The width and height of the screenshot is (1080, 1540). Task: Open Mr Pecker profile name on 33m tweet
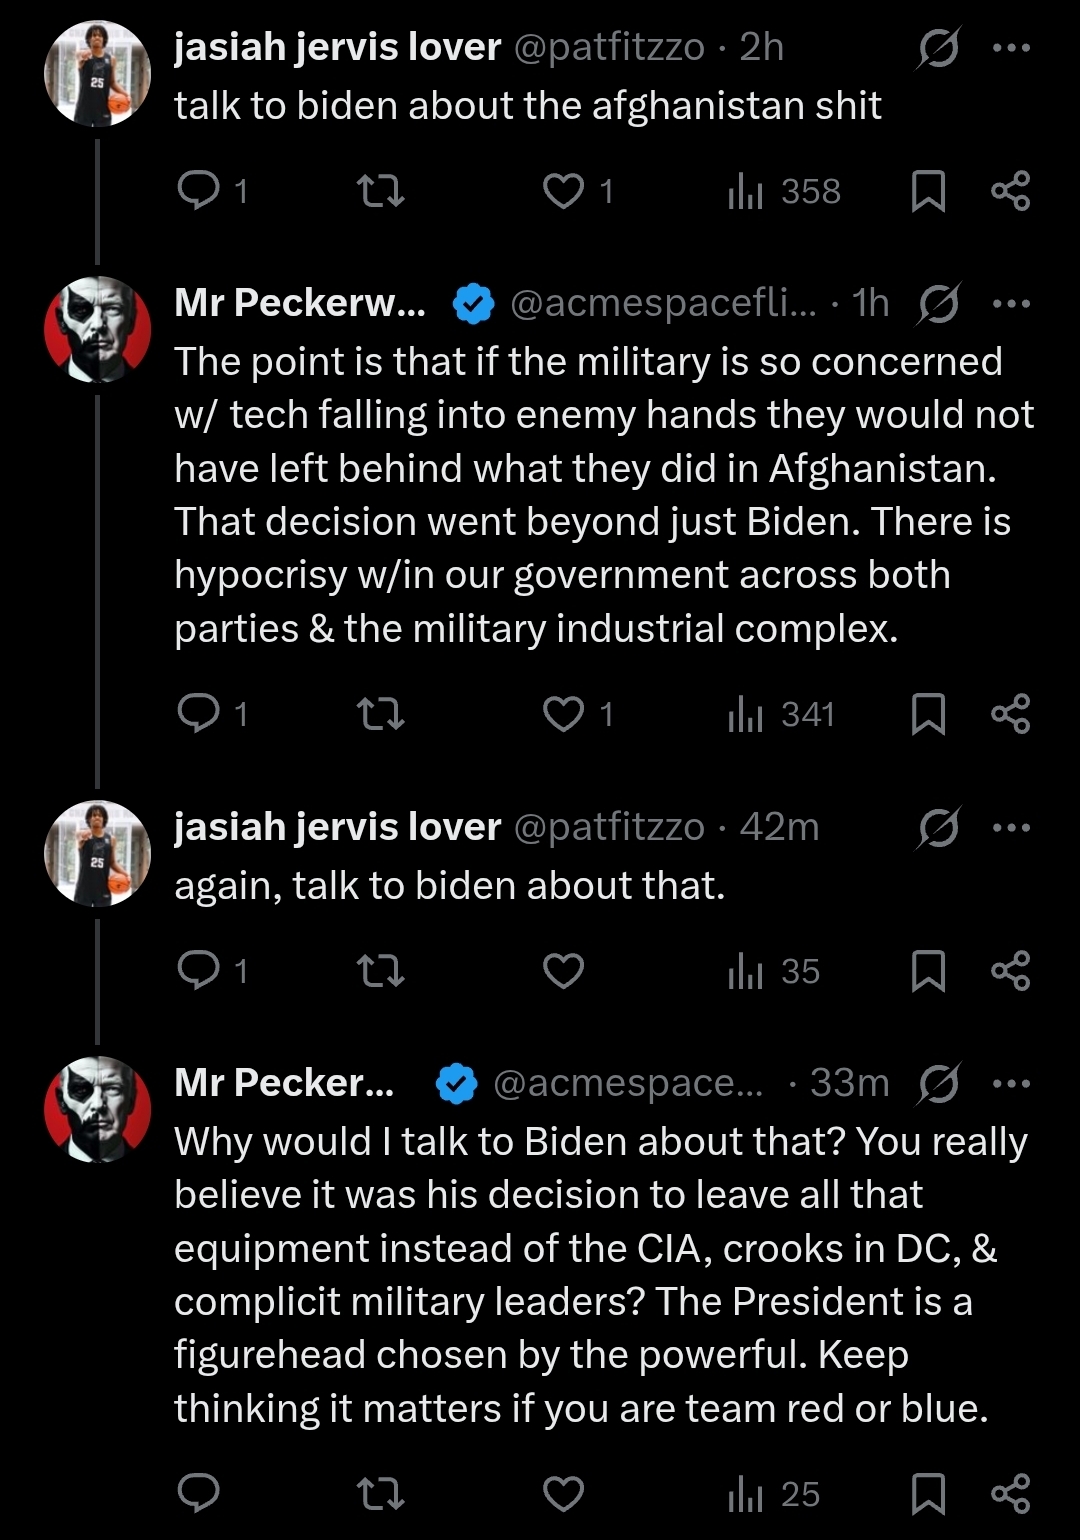tap(284, 1083)
